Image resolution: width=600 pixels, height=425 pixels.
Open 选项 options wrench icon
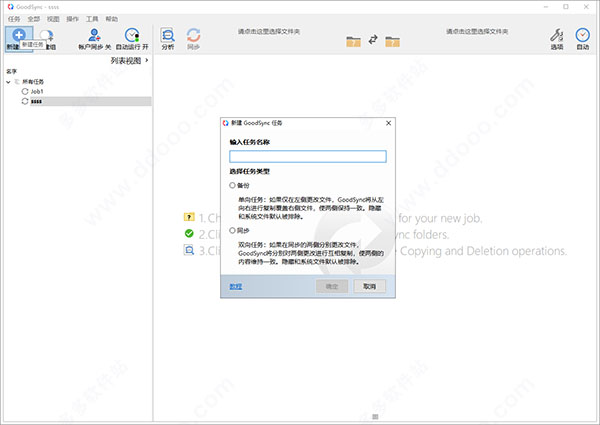point(557,35)
